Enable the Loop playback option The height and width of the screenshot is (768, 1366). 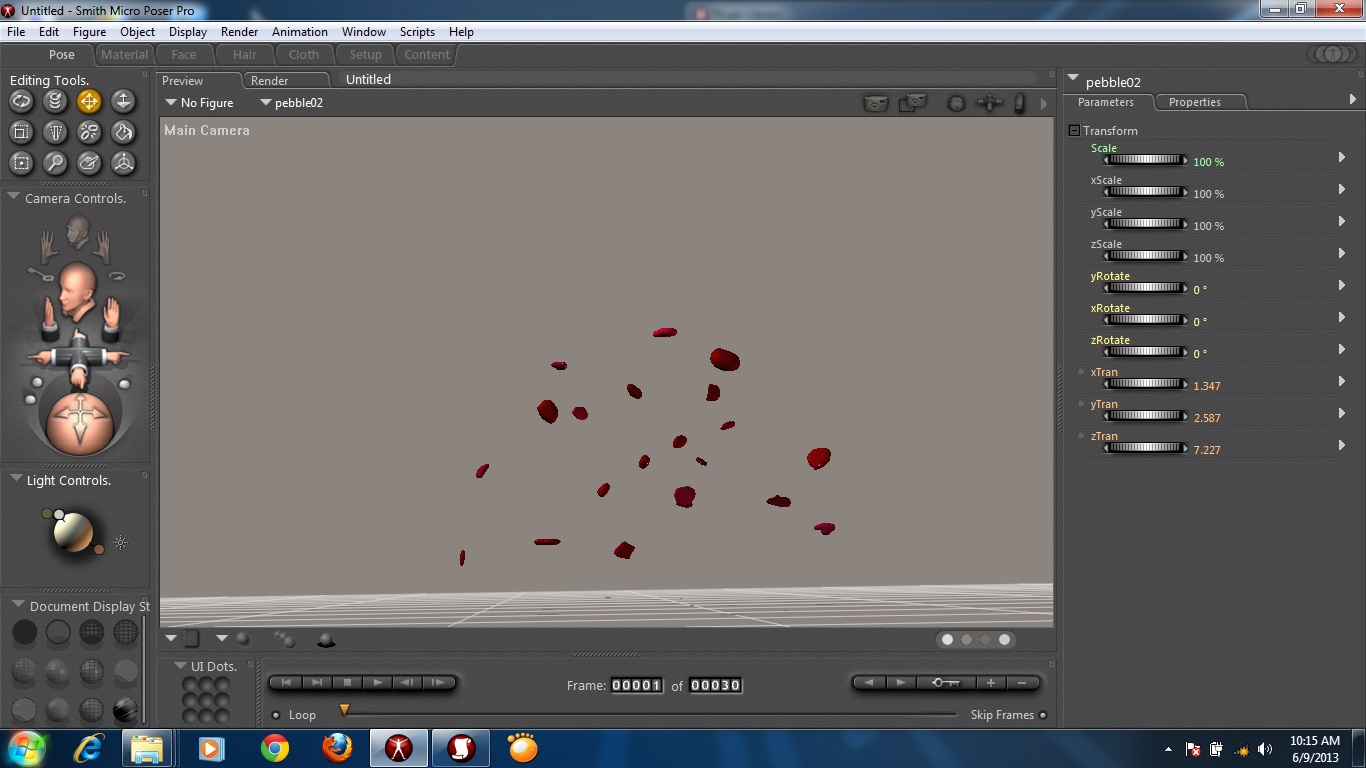pos(276,715)
